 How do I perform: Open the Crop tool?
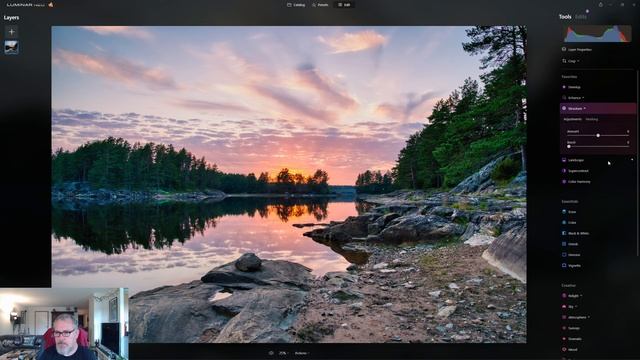click(572, 61)
